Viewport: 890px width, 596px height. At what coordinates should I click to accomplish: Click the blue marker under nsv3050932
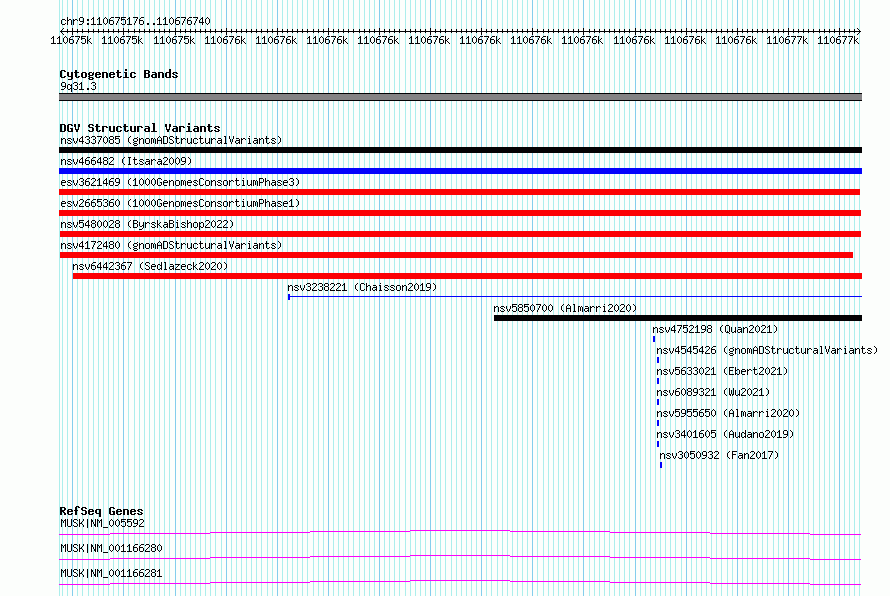pyautogui.click(x=661, y=465)
